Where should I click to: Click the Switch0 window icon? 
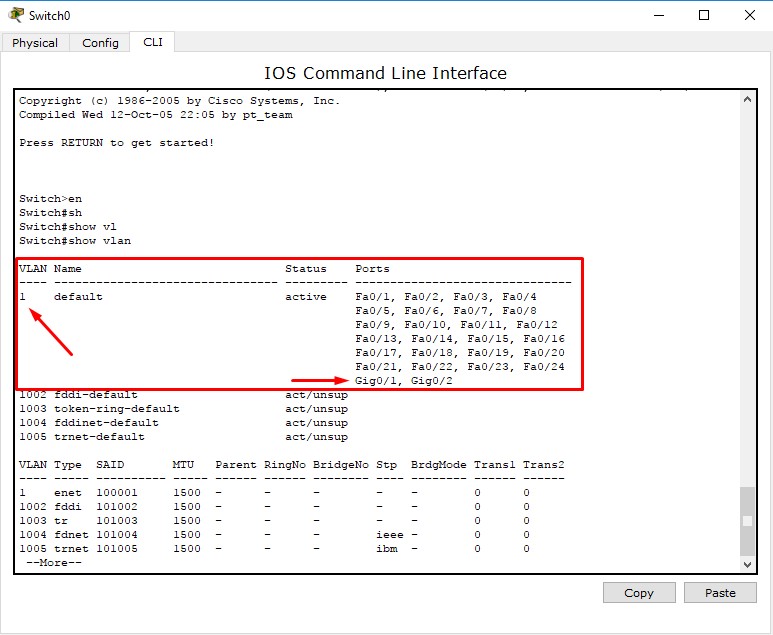(x=16, y=15)
